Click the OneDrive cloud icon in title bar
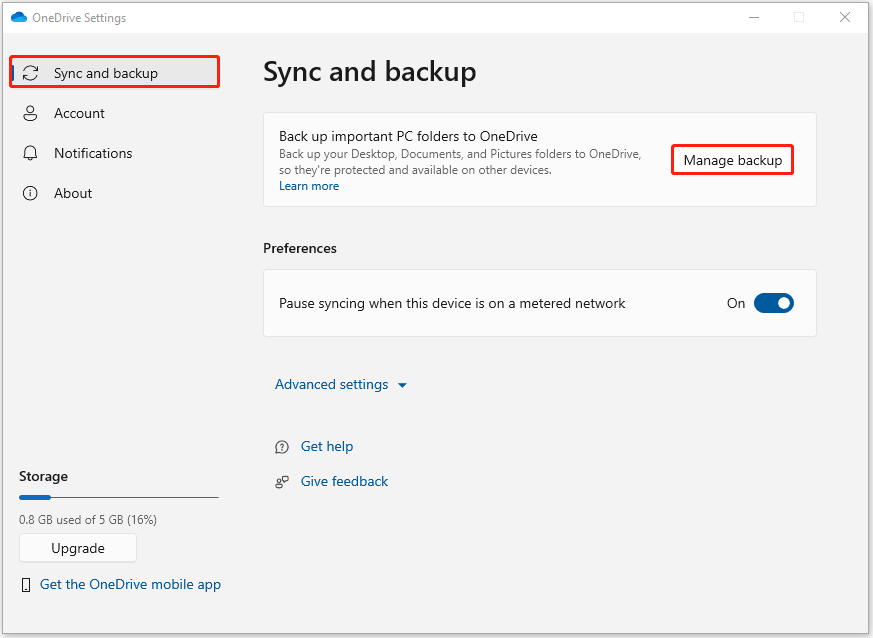Screen dimensions: 873x638 pos(19,17)
